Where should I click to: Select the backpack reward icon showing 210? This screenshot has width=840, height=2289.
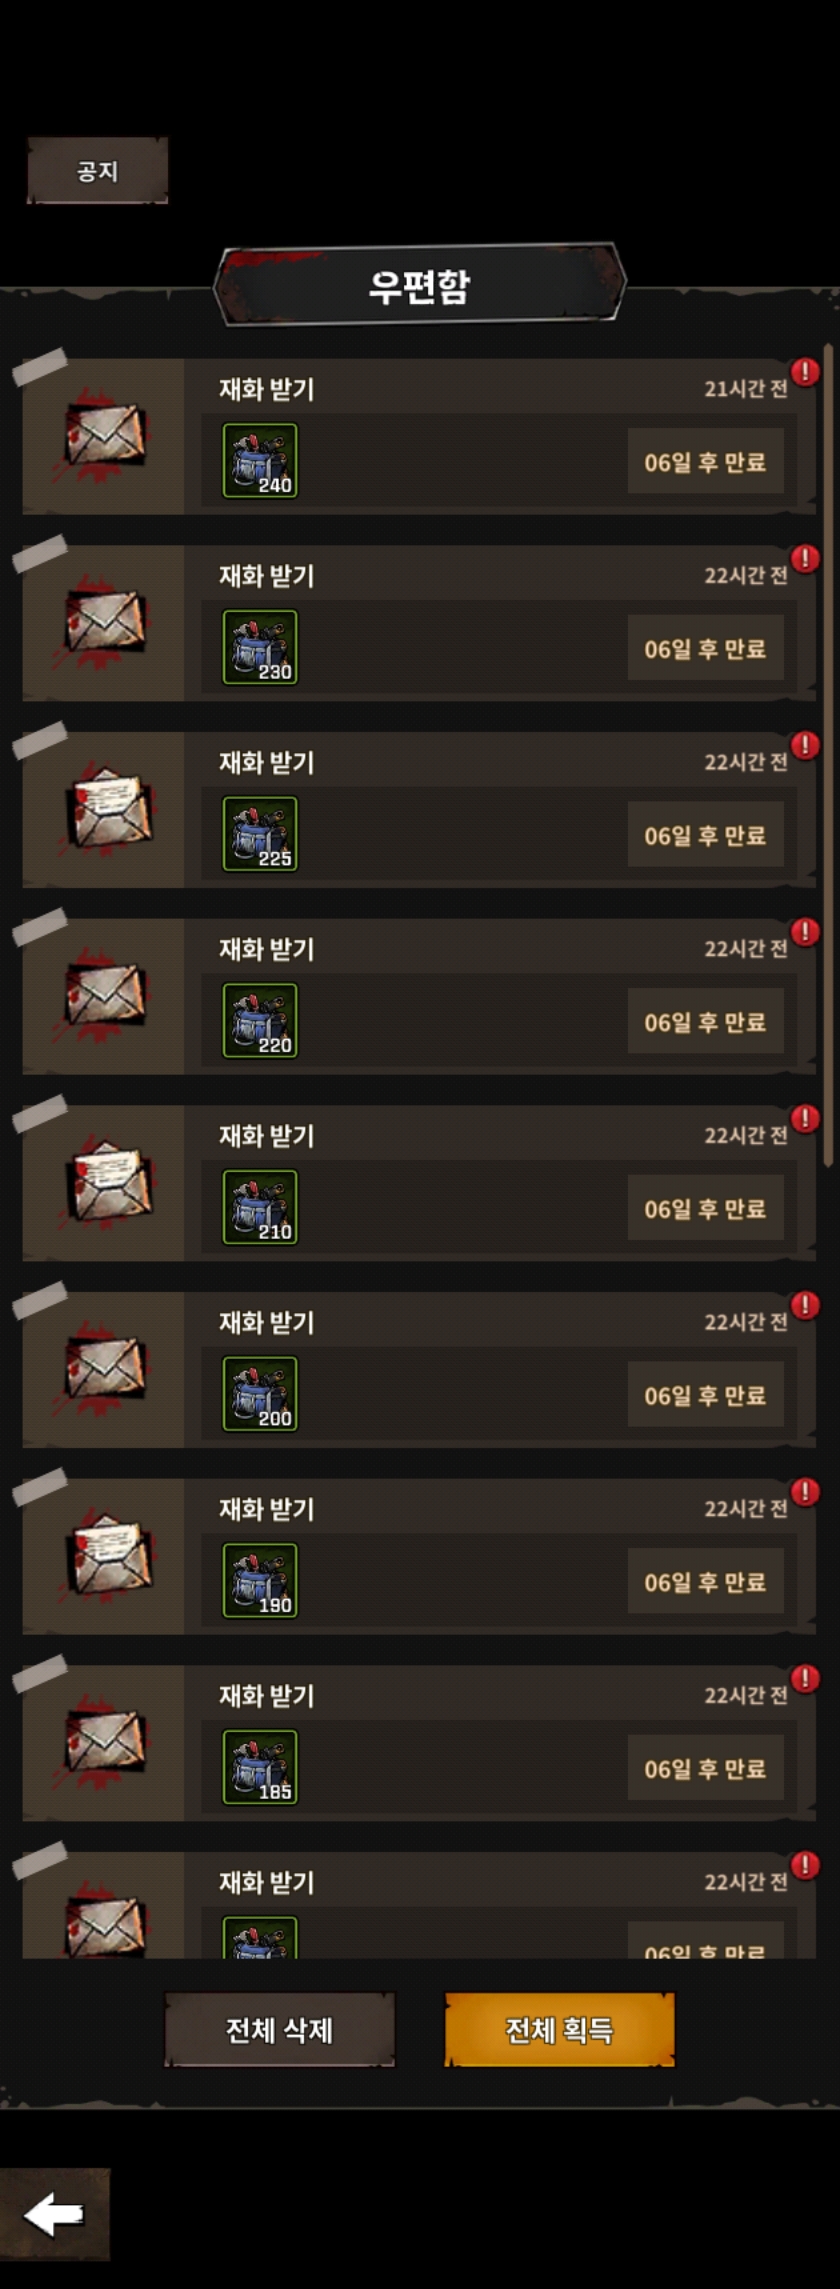pos(260,1207)
